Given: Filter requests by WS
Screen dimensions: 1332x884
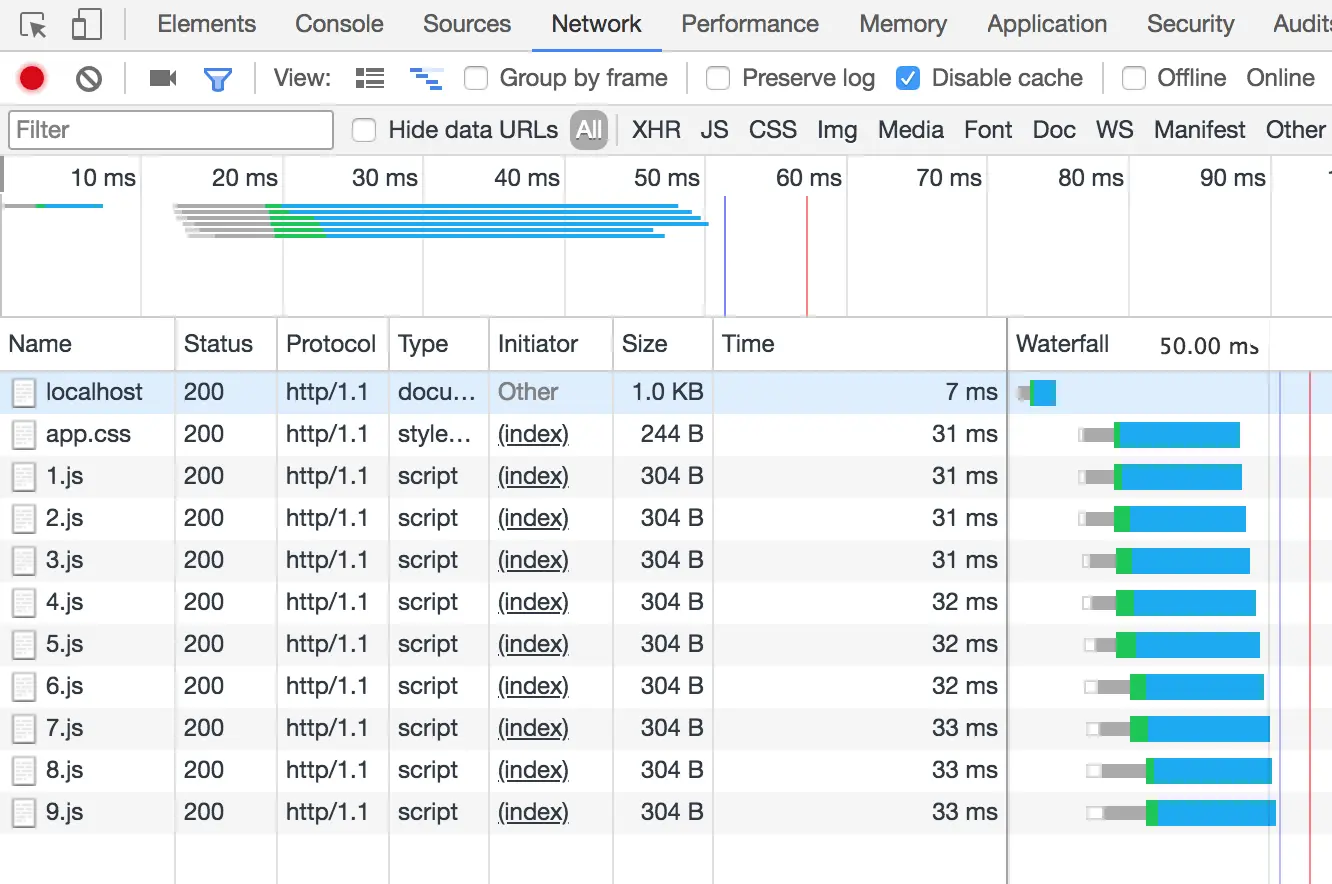Looking at the screenshot, I should point(1114,130).
